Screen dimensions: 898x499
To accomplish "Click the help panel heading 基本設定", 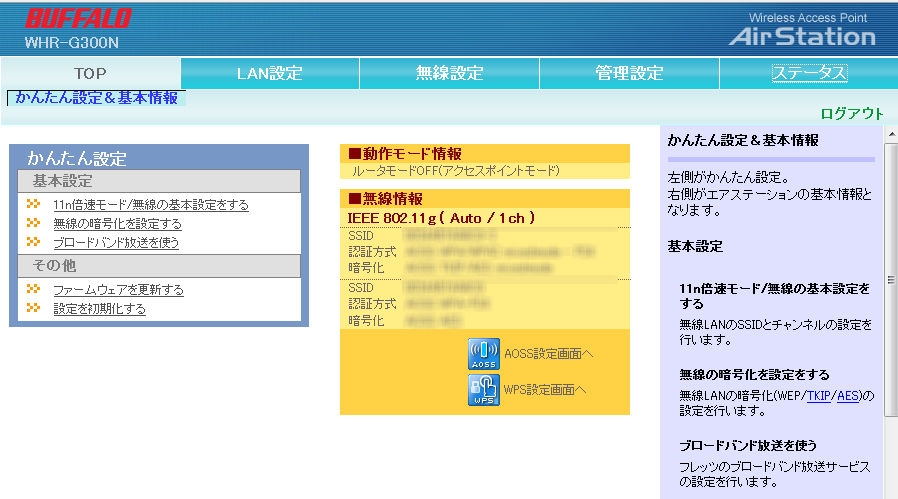I will 695,246.
